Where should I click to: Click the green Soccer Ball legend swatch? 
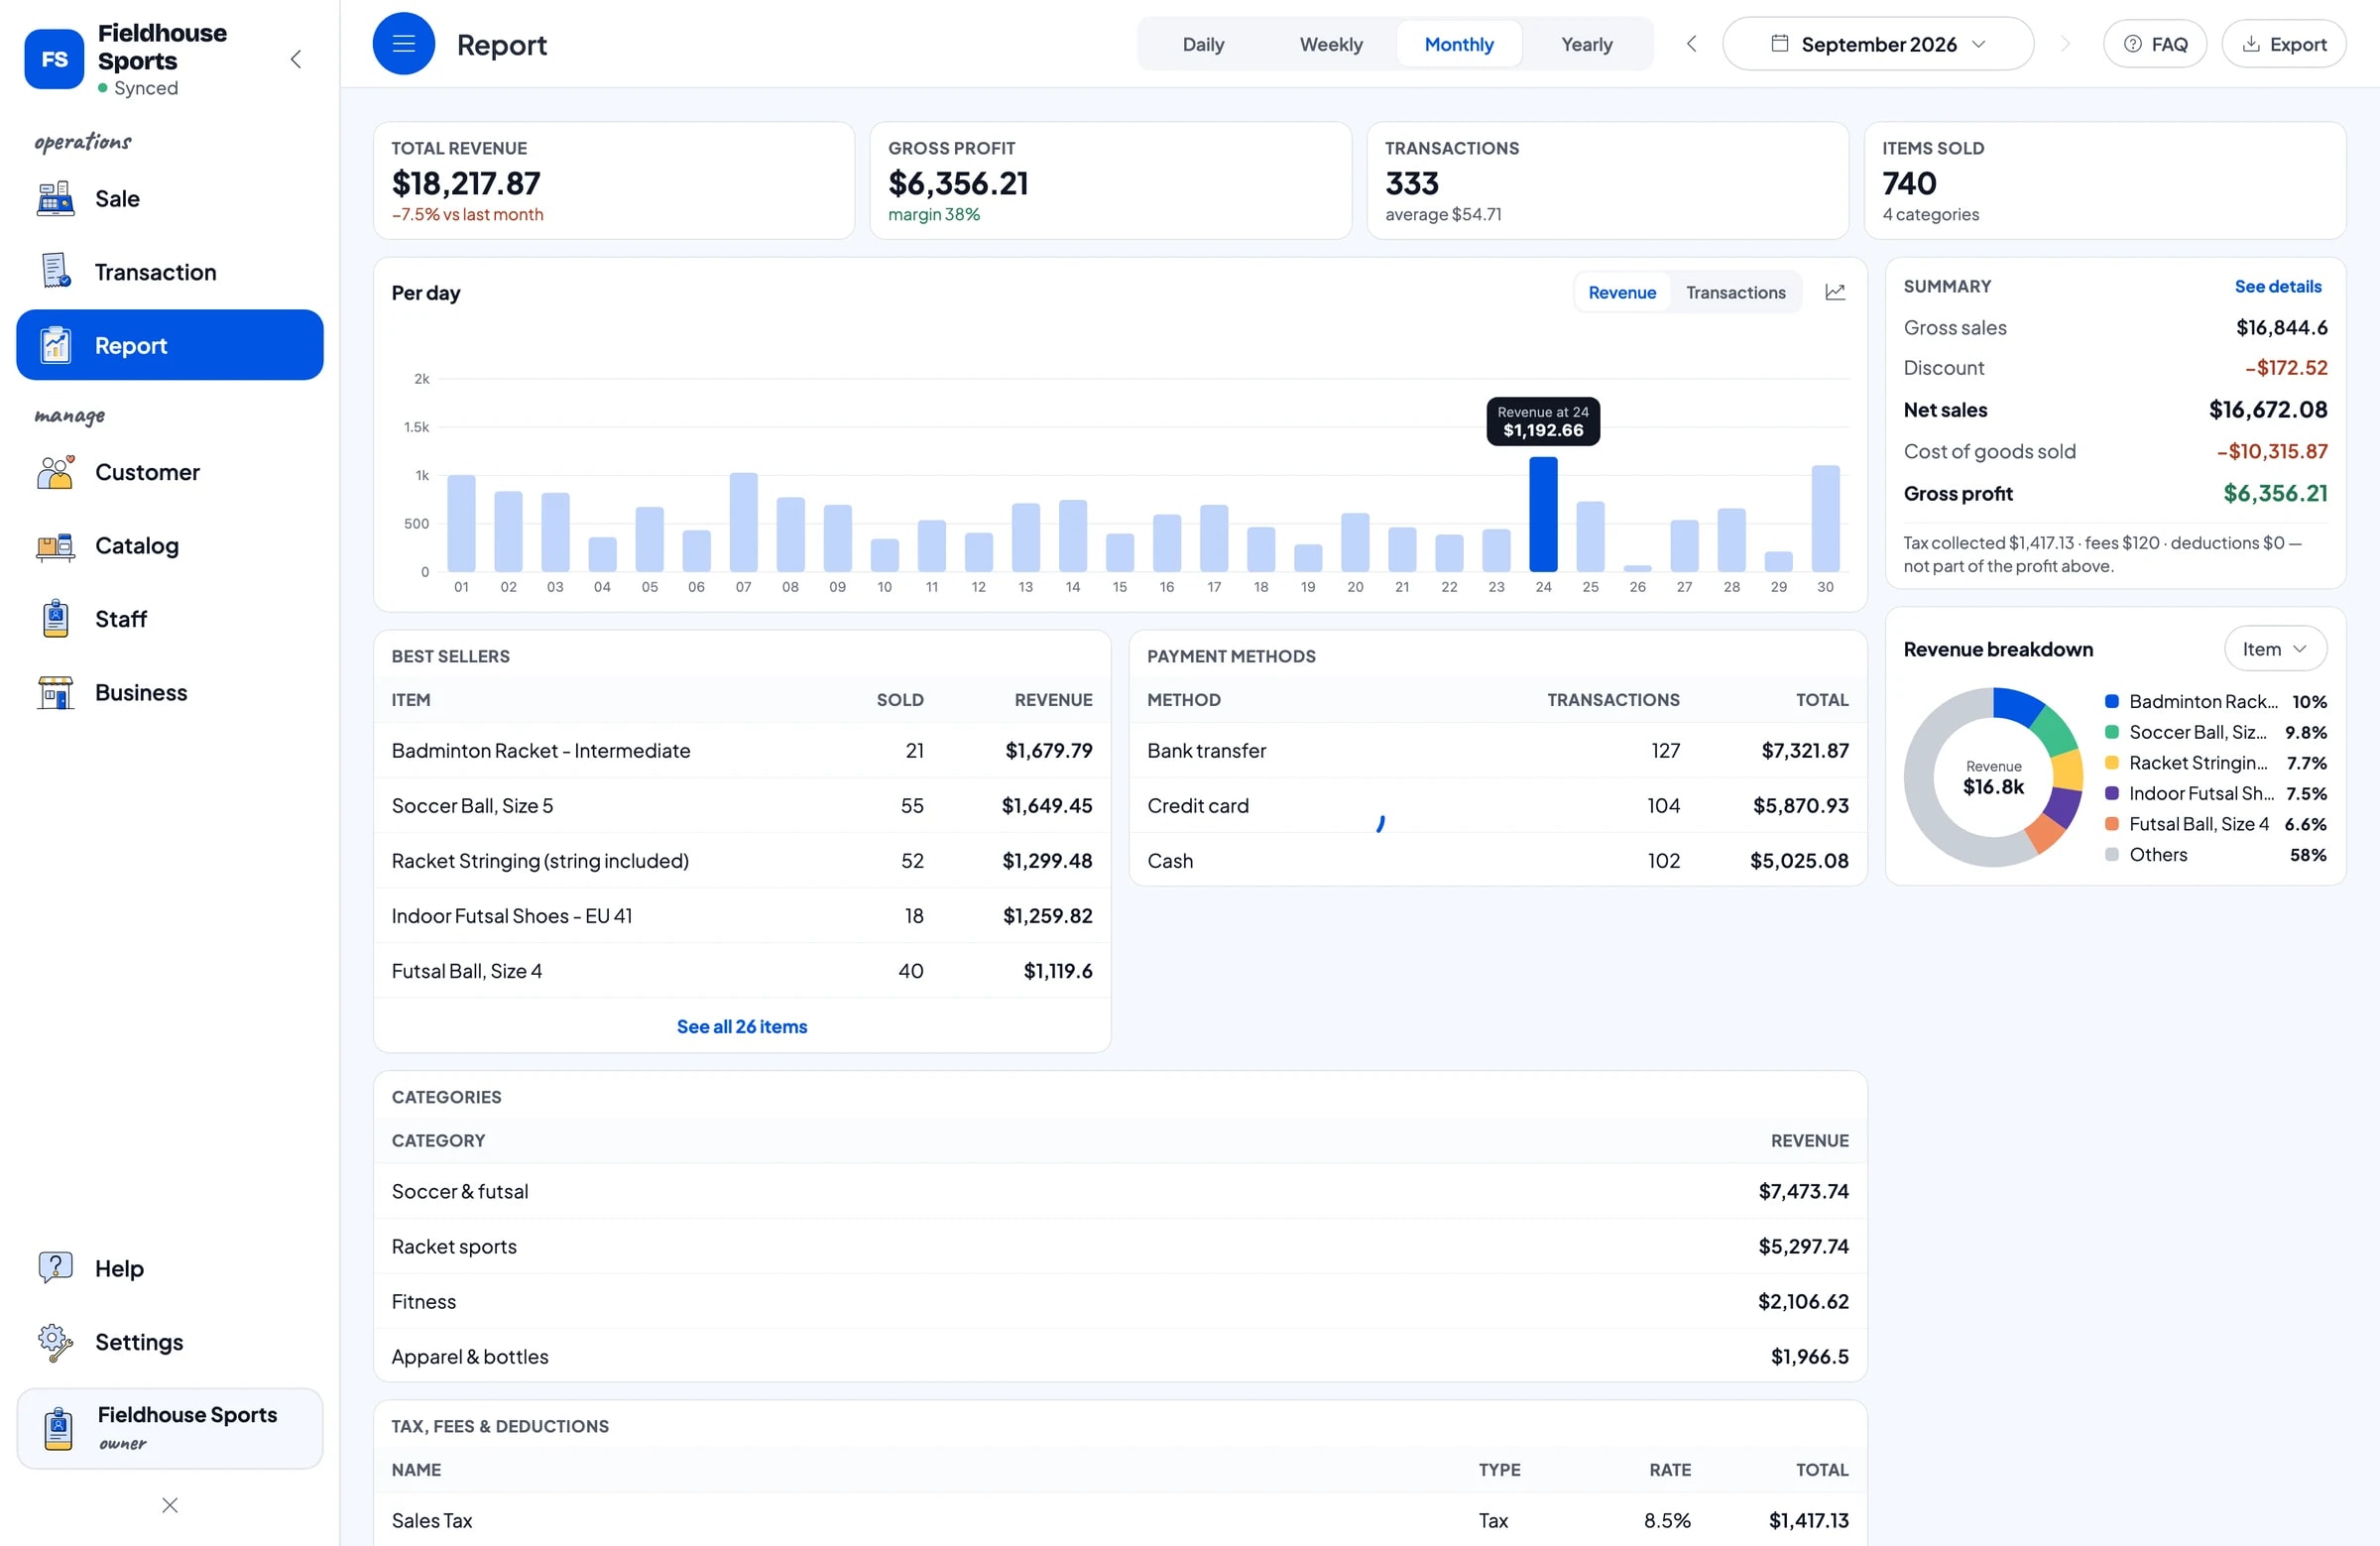click(2112, 732)
